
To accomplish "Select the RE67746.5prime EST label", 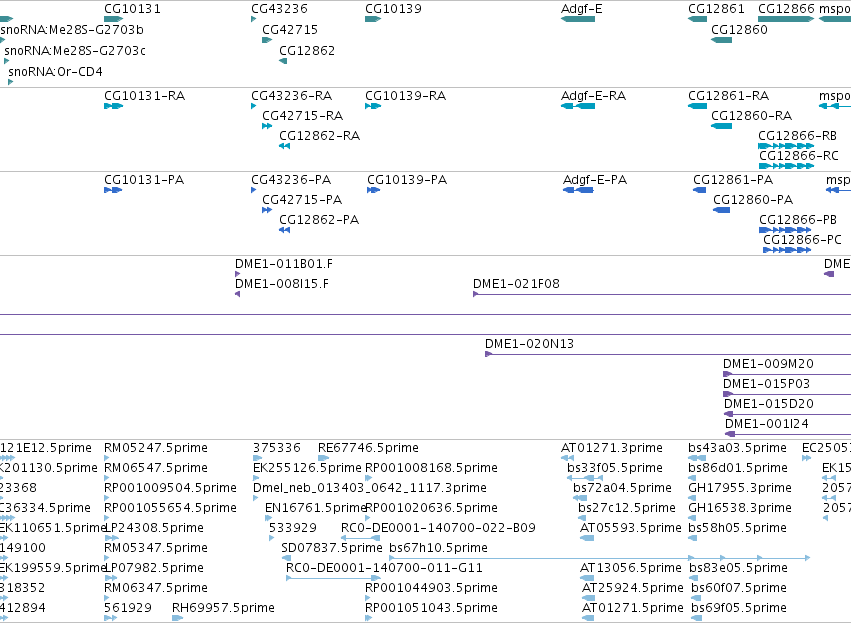I will pyautogui.click(x=368, y=448).
